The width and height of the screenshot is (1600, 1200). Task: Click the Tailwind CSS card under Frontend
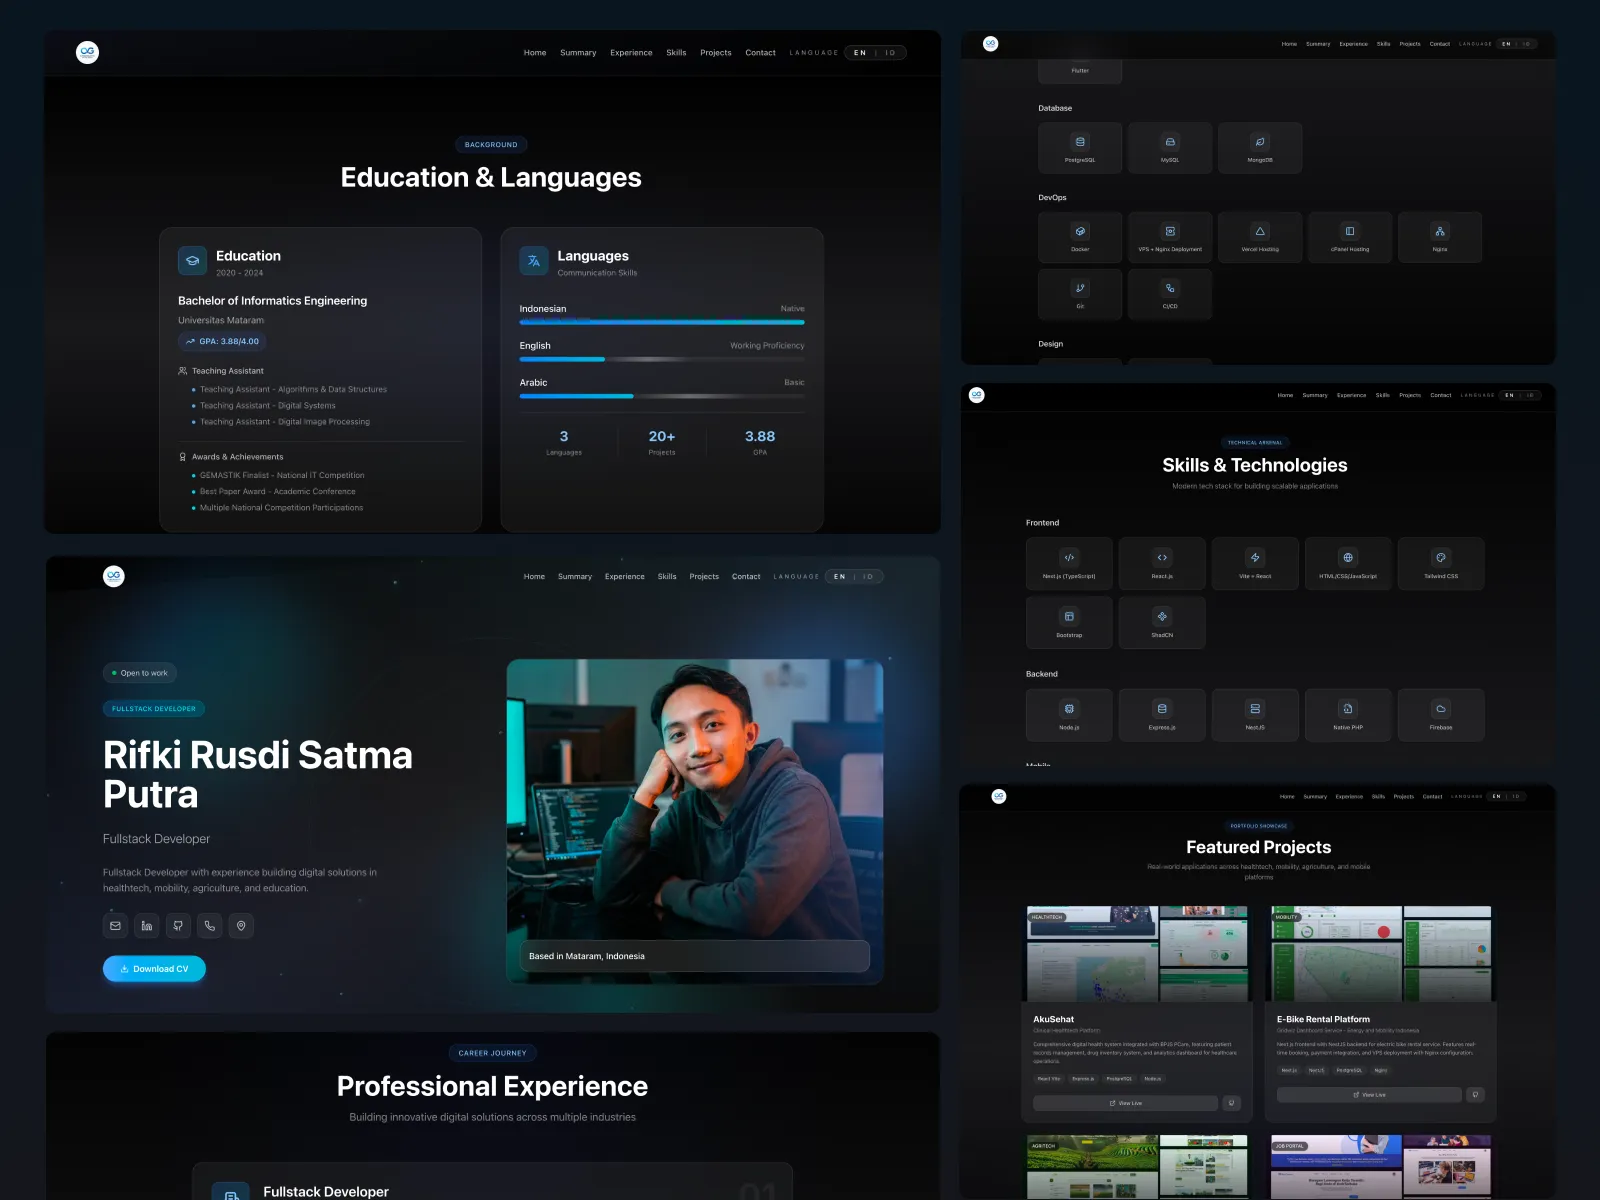pyautogui.click(x=1440, y=564)
